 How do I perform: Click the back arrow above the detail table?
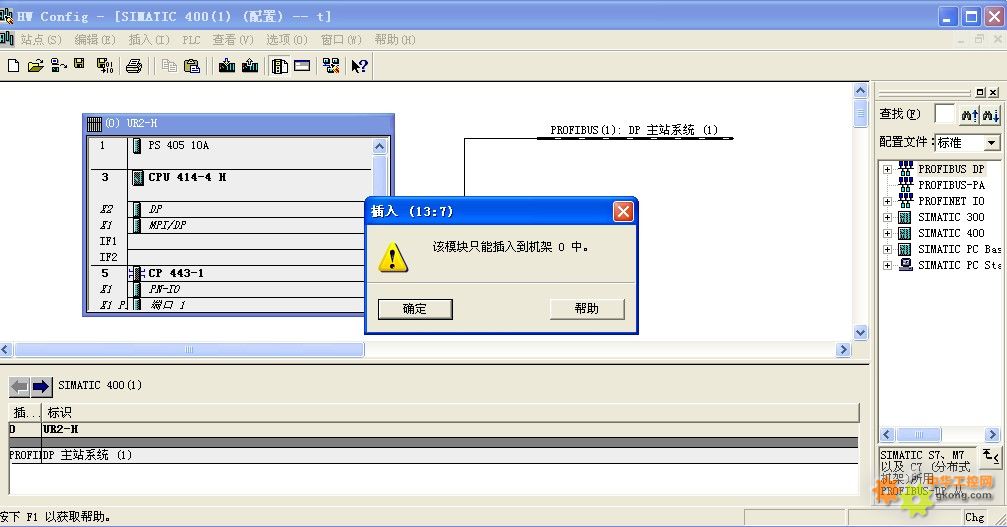click(19, 386)
